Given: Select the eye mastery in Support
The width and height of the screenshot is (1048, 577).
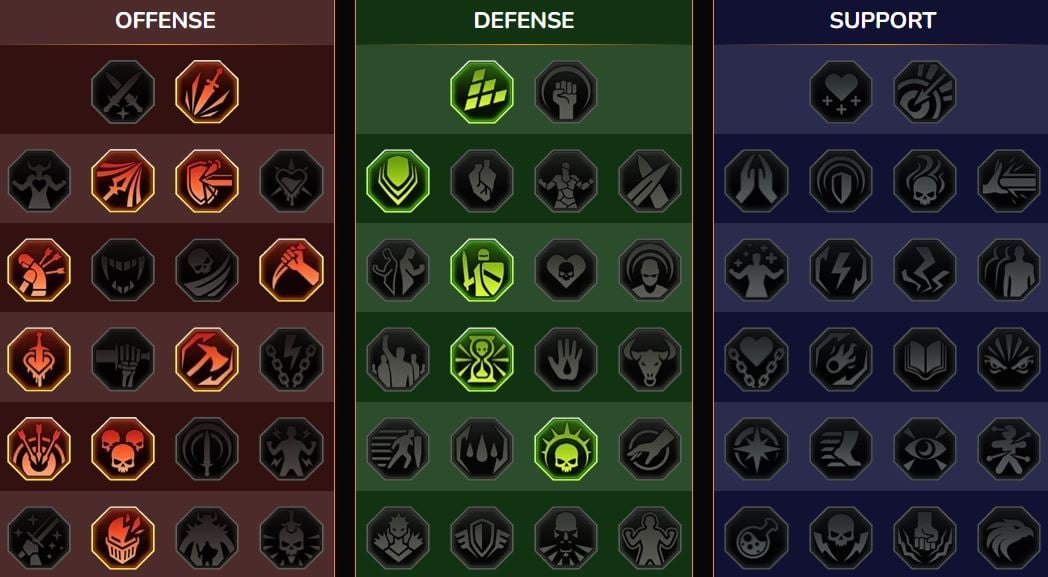Looking at the screenshot, I should (x=925, y=449).
